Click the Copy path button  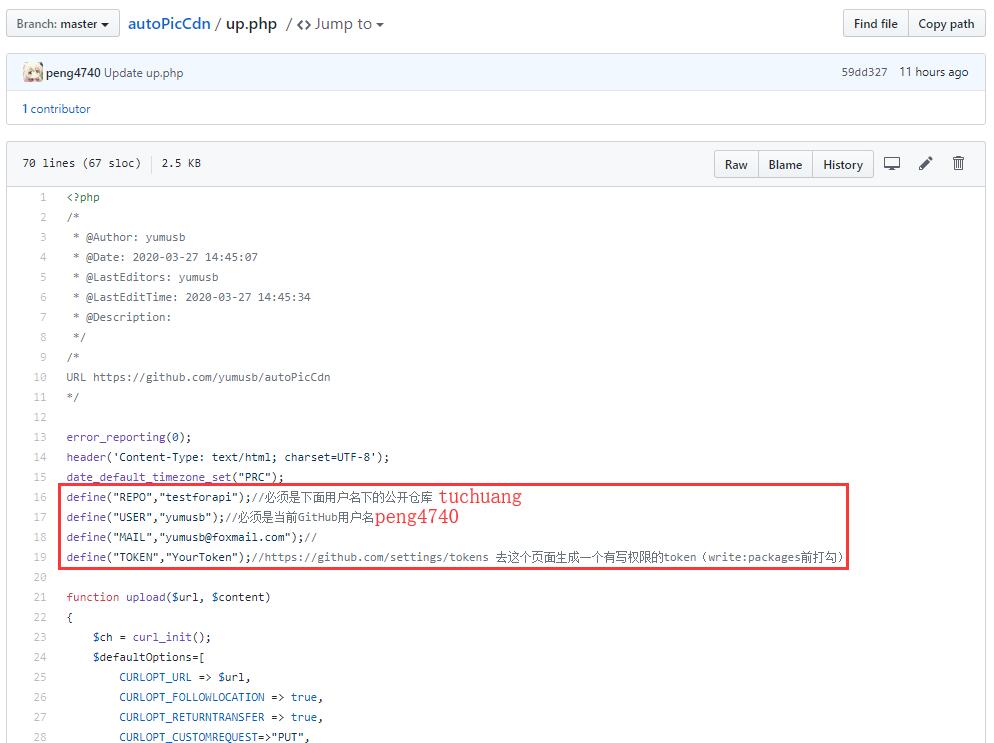pyautogui.click(x=946, y=23)
